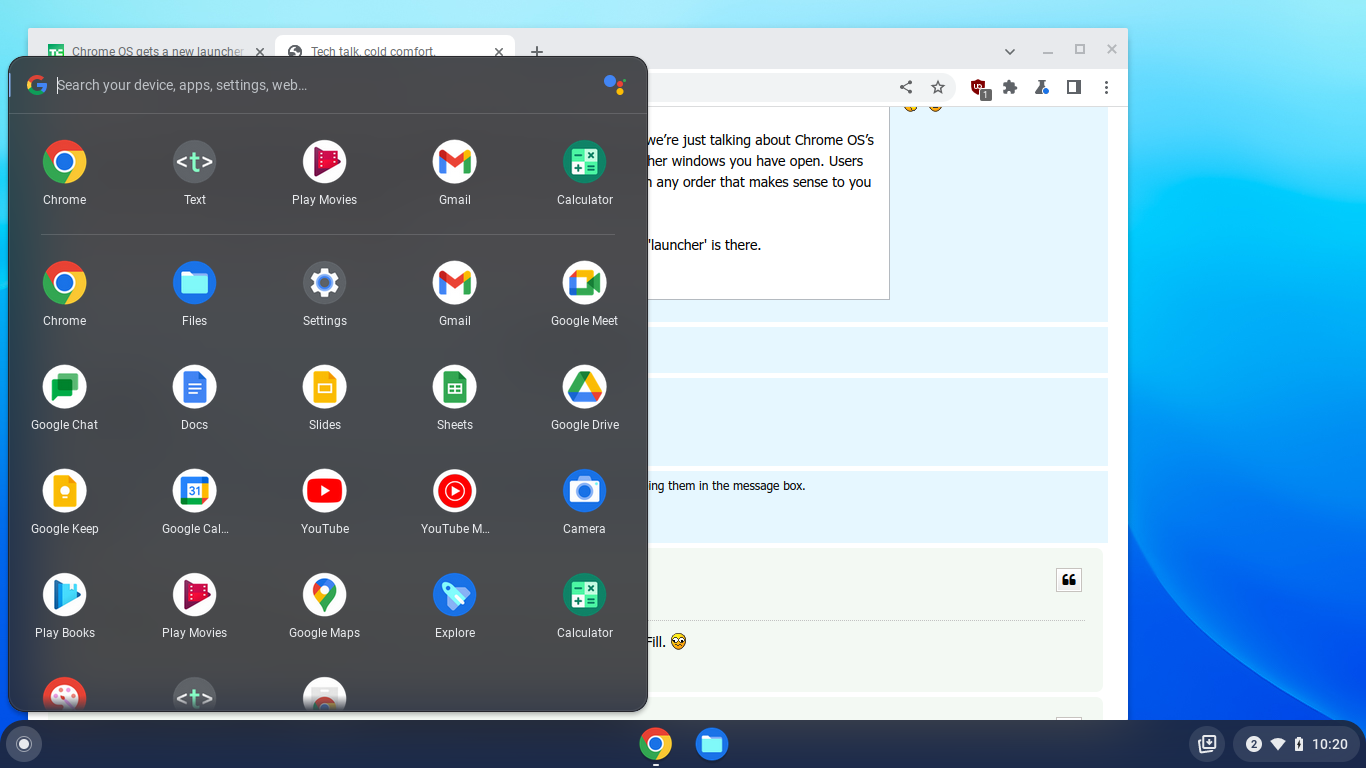Open Files from the shelf
The width and height of the screenshot is (1366, 768).
(x=711, y=744)
